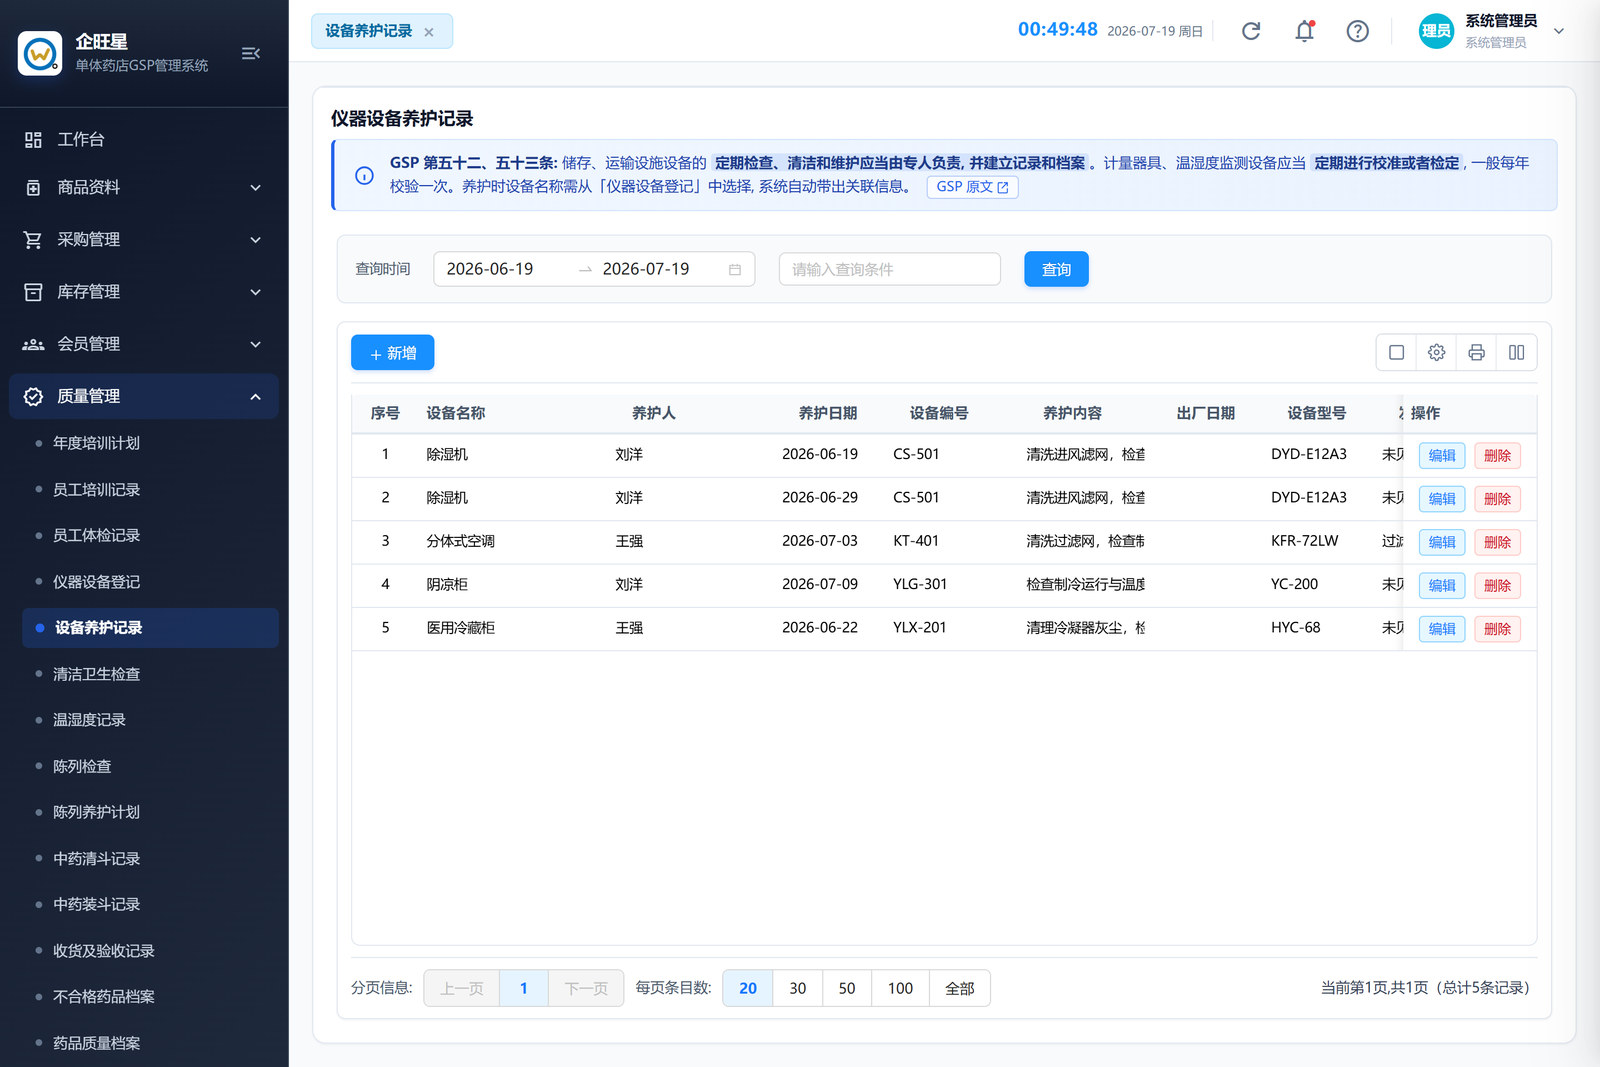Click the 企旺星 app logo
1600x1067 pixels.
click(40, 53)
